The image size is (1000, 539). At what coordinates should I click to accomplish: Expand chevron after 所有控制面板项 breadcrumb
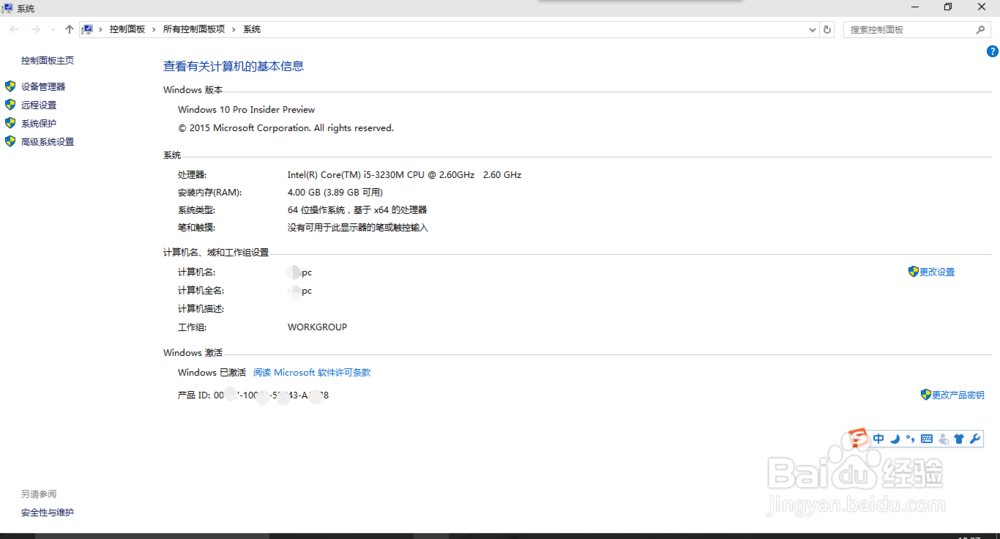[x=233, y=29]
